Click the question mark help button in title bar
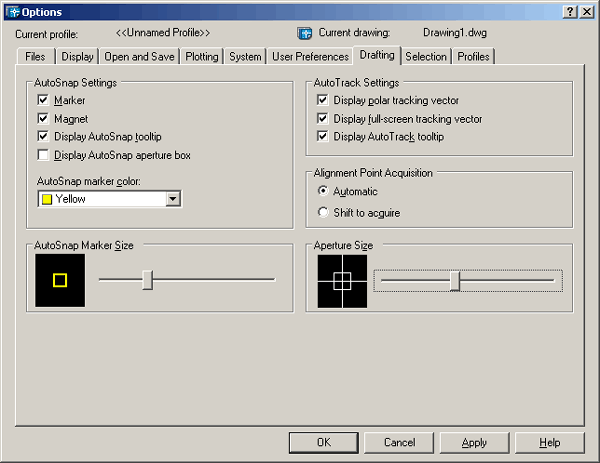600x463 pixels. [x=570, y=12]
